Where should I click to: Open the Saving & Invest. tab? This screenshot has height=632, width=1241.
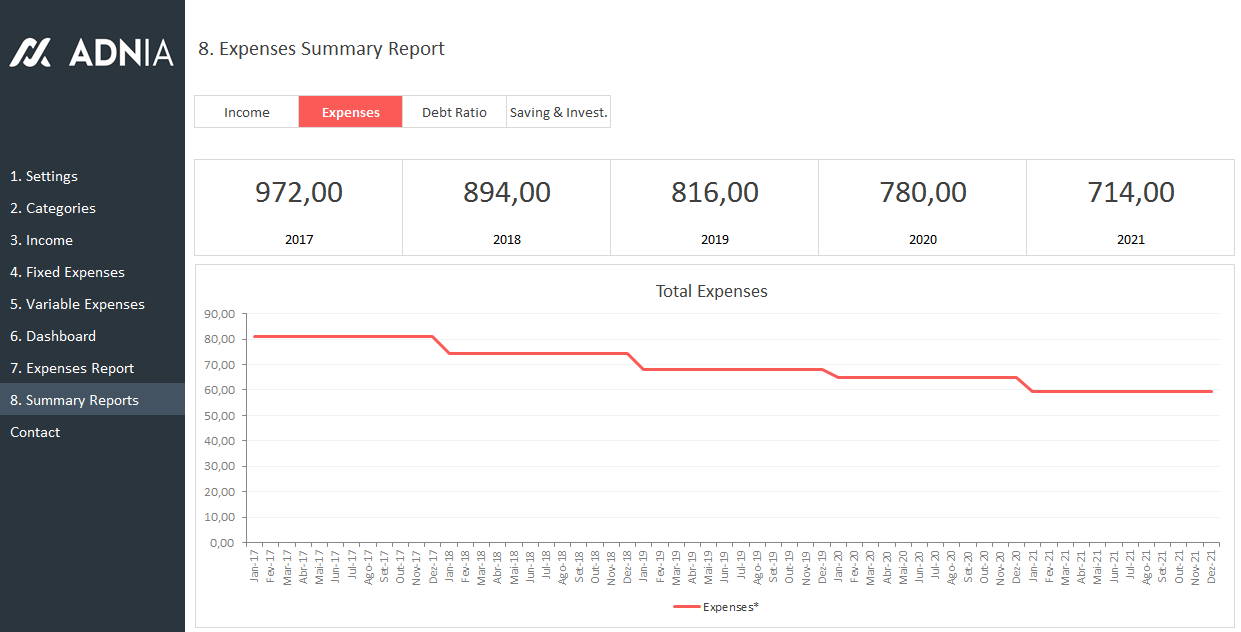pos(558,112)
